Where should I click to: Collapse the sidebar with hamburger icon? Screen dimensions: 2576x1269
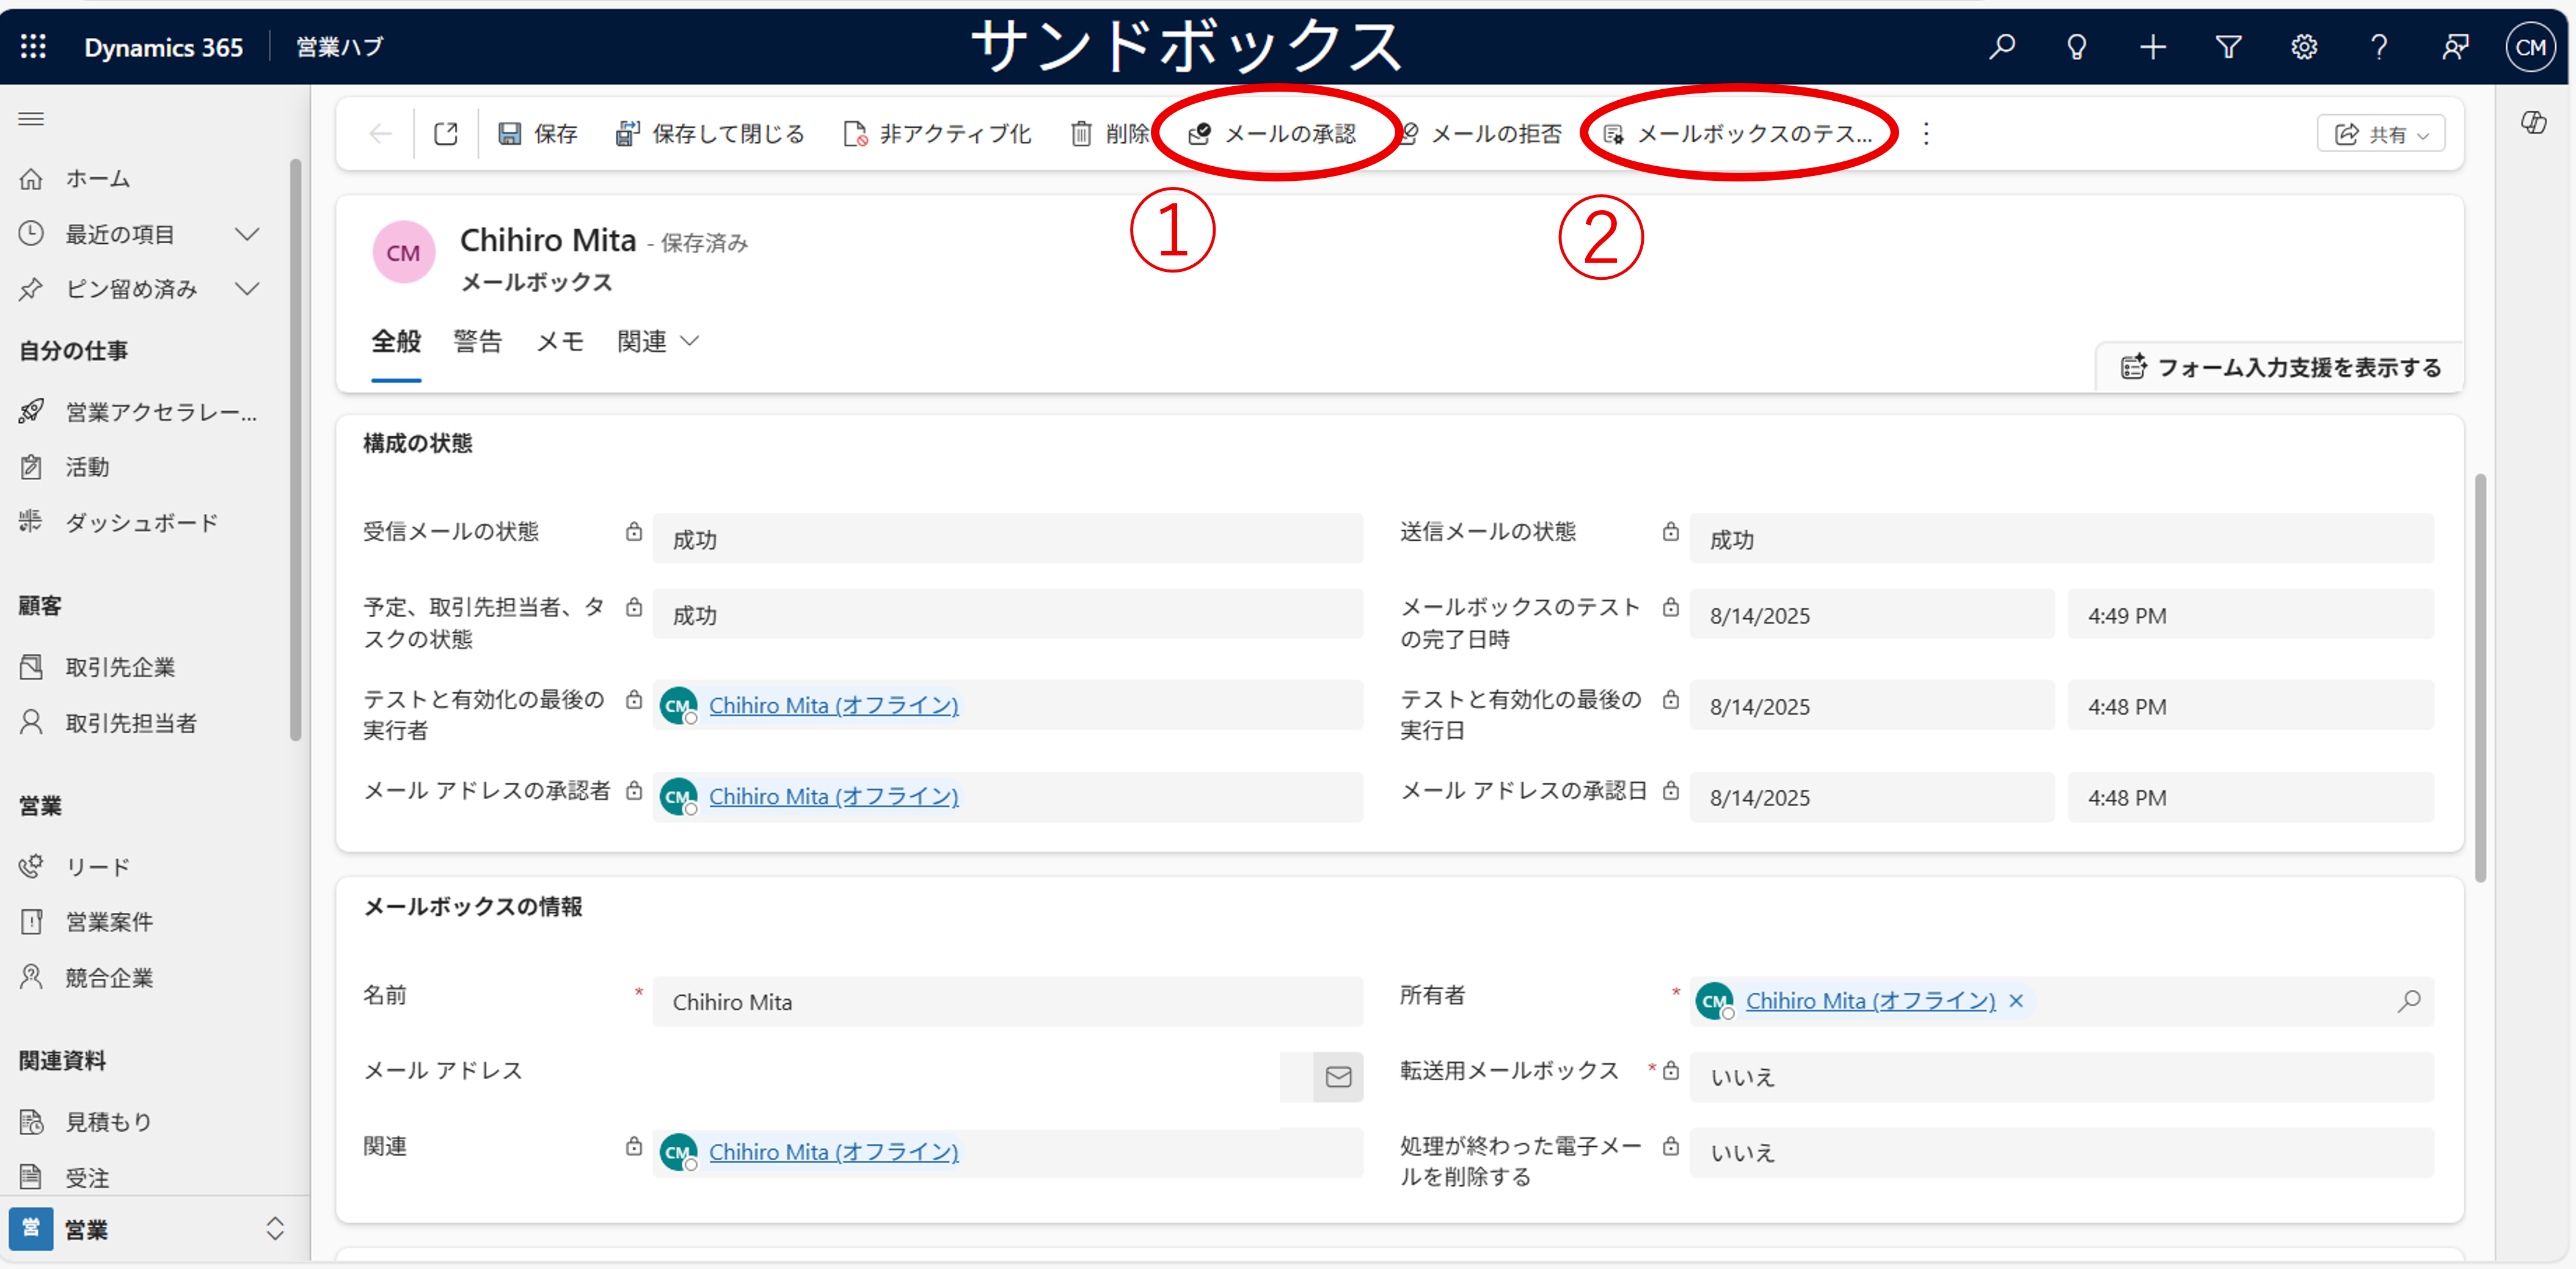point(31,119)
